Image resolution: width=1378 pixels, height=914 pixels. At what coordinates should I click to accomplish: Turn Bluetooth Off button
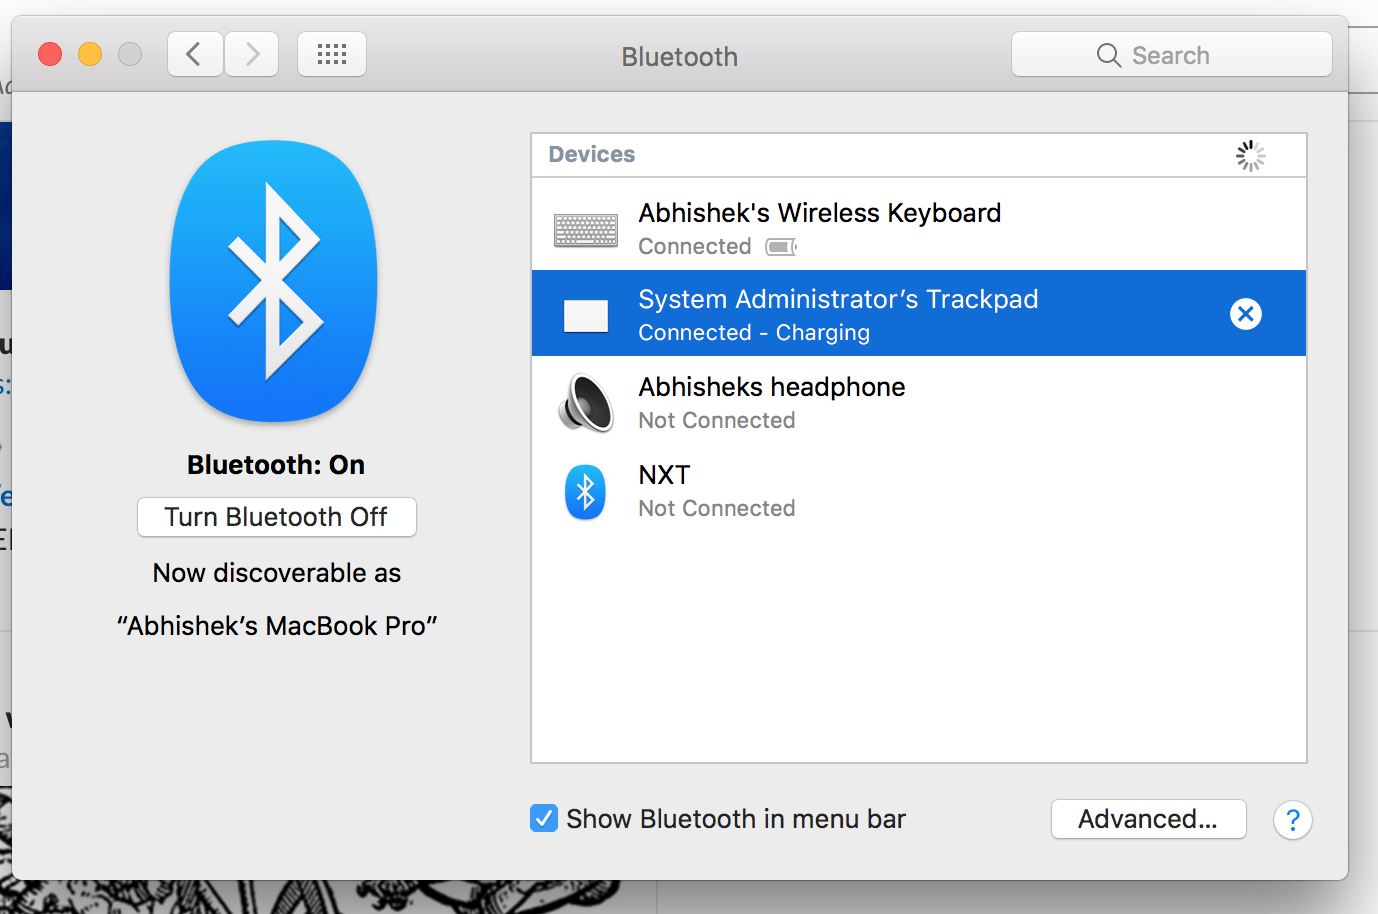tap(276, 517)
